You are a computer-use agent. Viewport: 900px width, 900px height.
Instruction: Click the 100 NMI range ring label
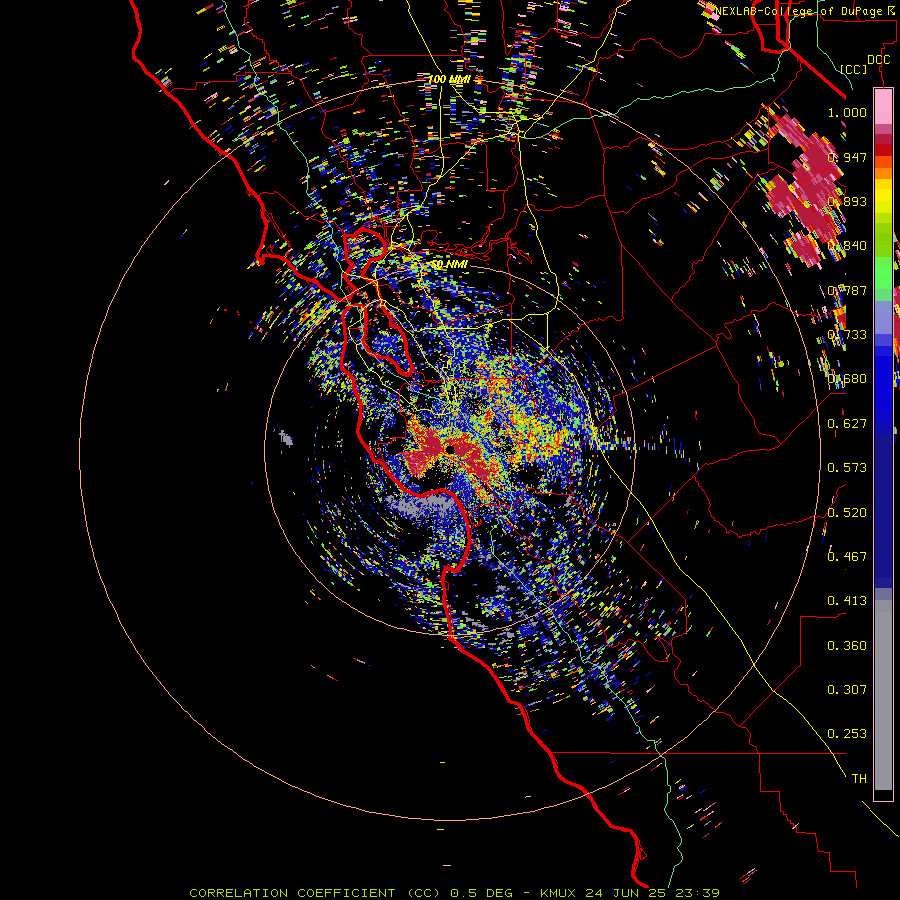(x=449, y=79)
